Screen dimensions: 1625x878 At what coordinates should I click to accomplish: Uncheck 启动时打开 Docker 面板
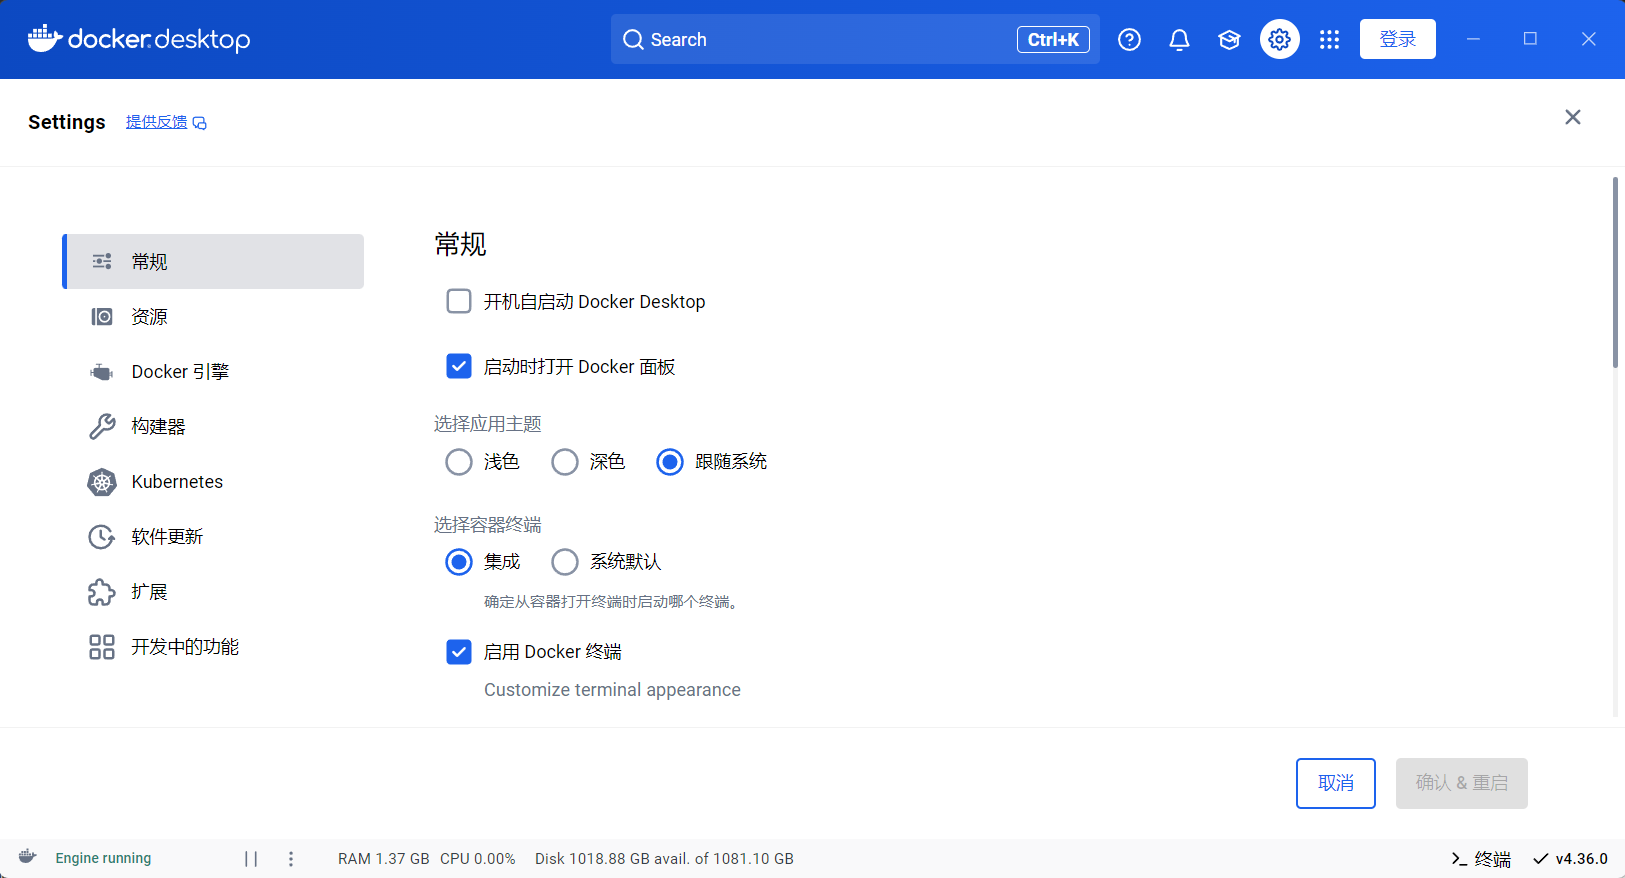coord(459,367)
